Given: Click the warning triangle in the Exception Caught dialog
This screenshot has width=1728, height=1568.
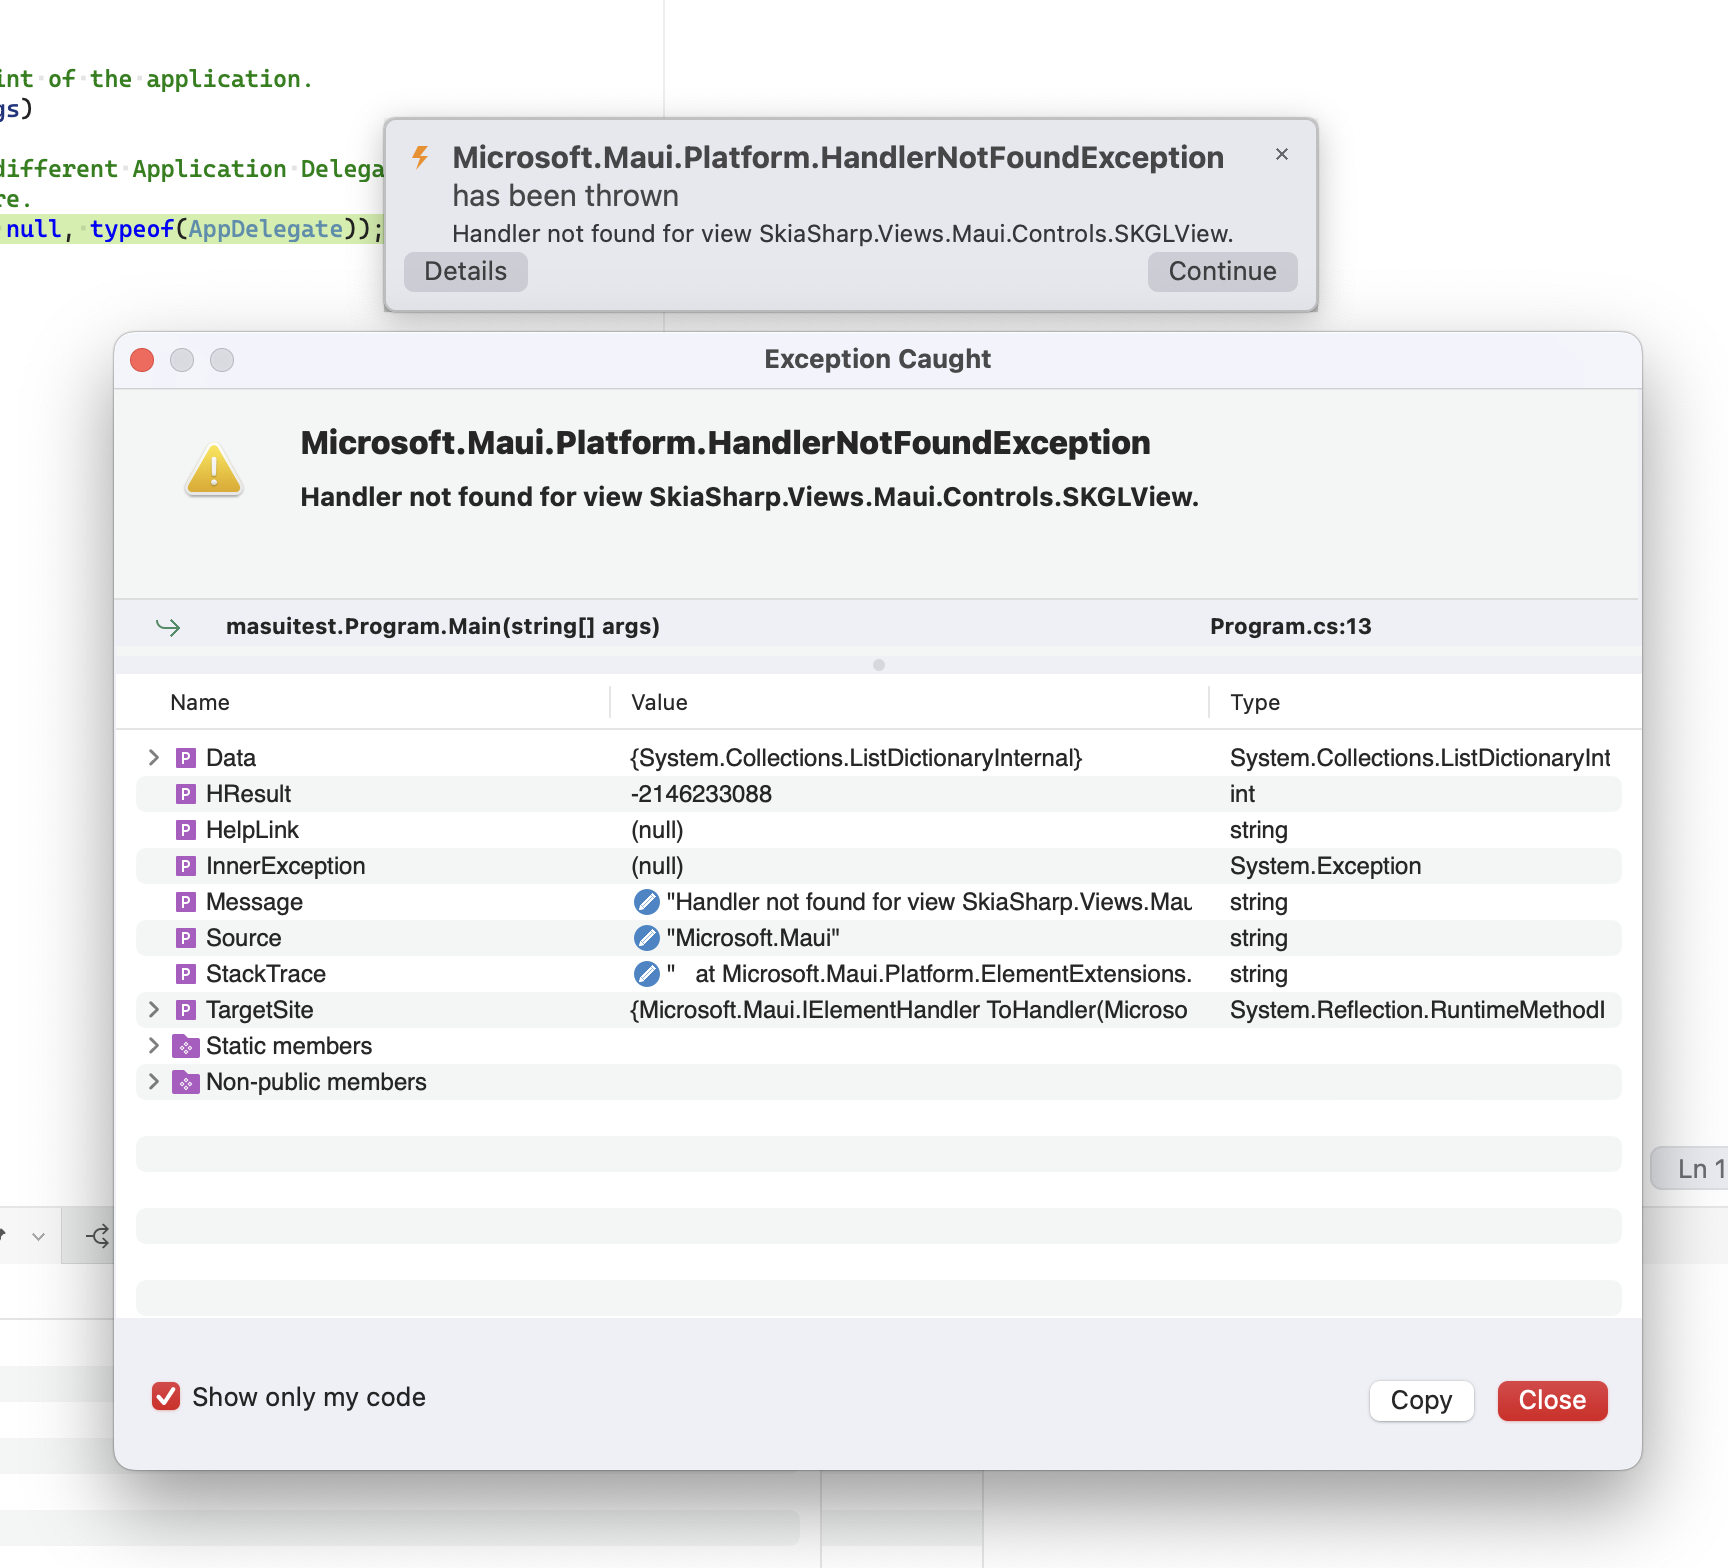Looking at the screenshot, I should click(213, 468).
